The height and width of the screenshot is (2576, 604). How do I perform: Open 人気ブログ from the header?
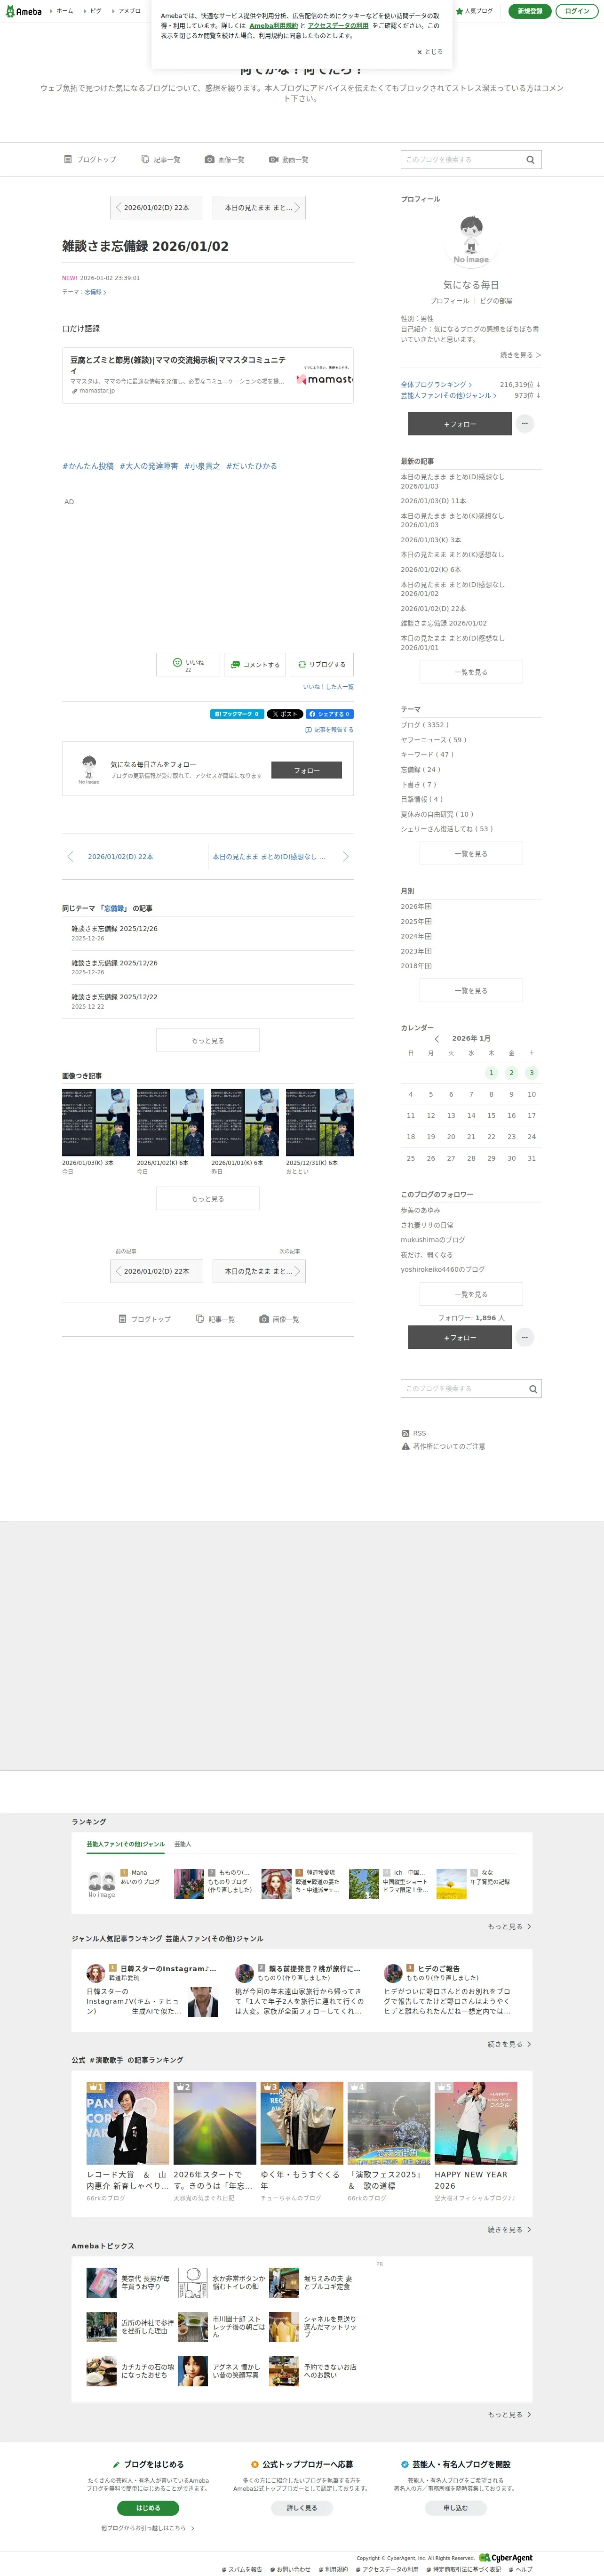click(474, 11)
